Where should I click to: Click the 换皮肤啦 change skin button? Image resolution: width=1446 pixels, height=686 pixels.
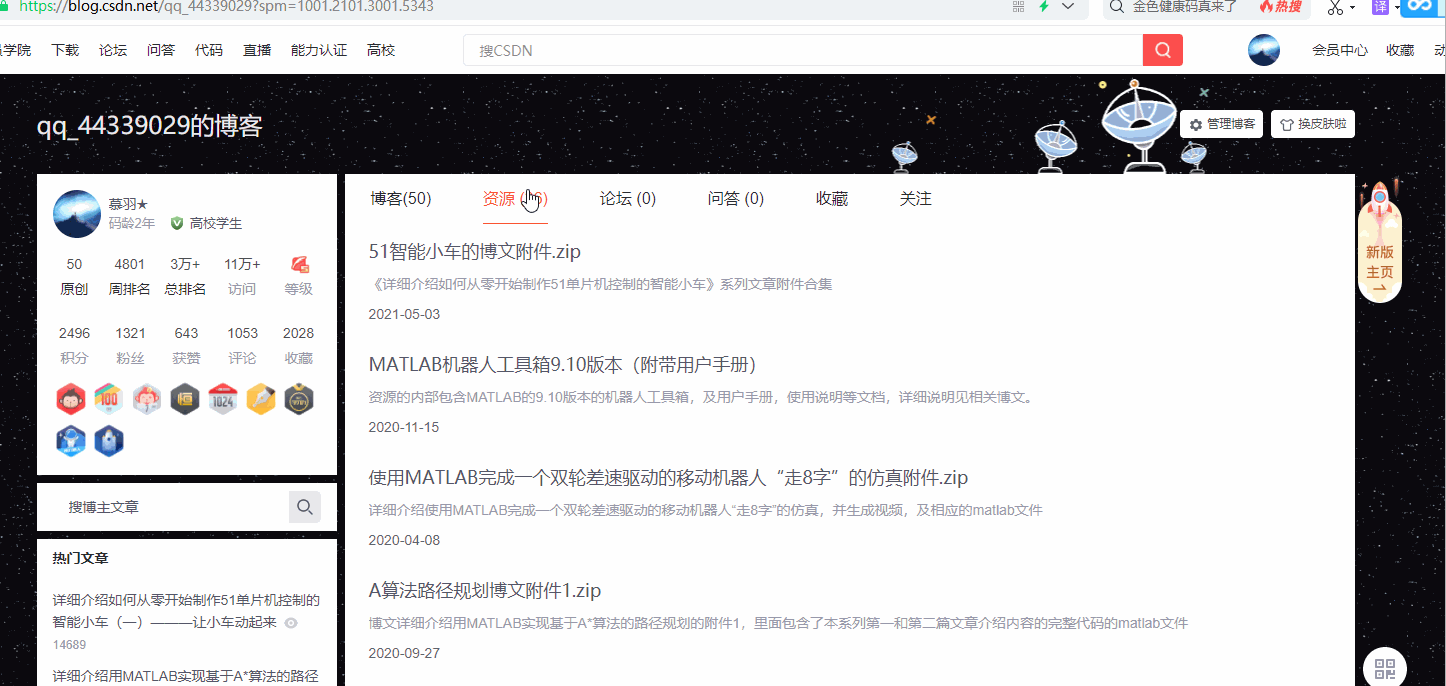(1313, 124)
